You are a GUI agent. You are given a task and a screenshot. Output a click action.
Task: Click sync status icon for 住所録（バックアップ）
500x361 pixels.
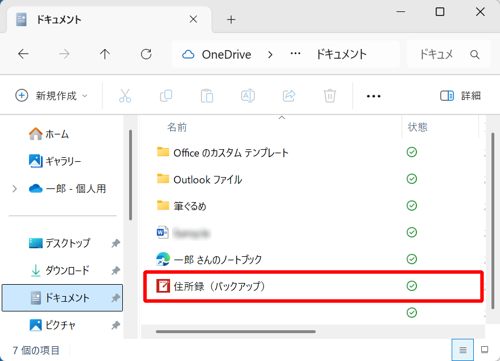point(412,286)
